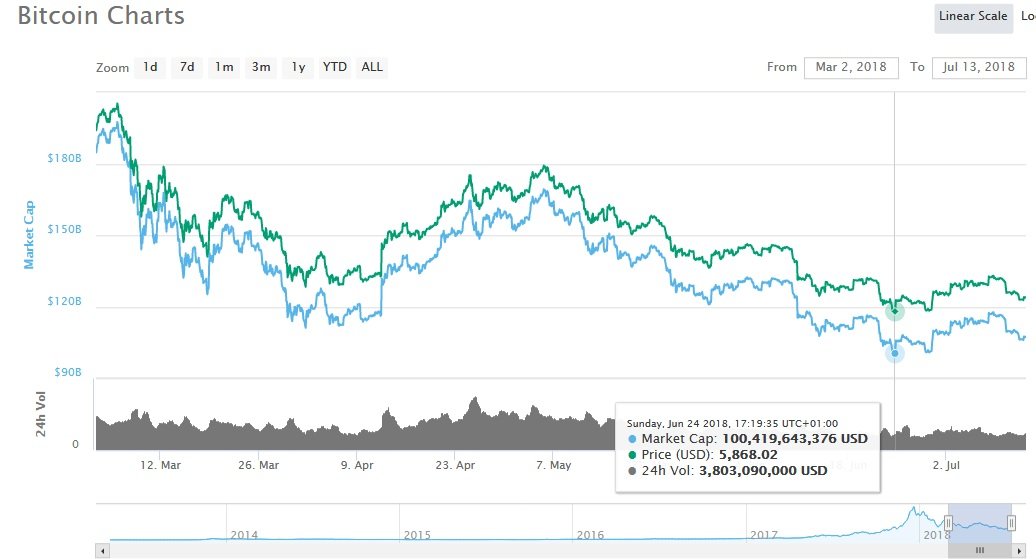Click the scrollbar left arrow
Viewport: 1036px width, 559px height.
pyautogui.click(x=102, y=550)
